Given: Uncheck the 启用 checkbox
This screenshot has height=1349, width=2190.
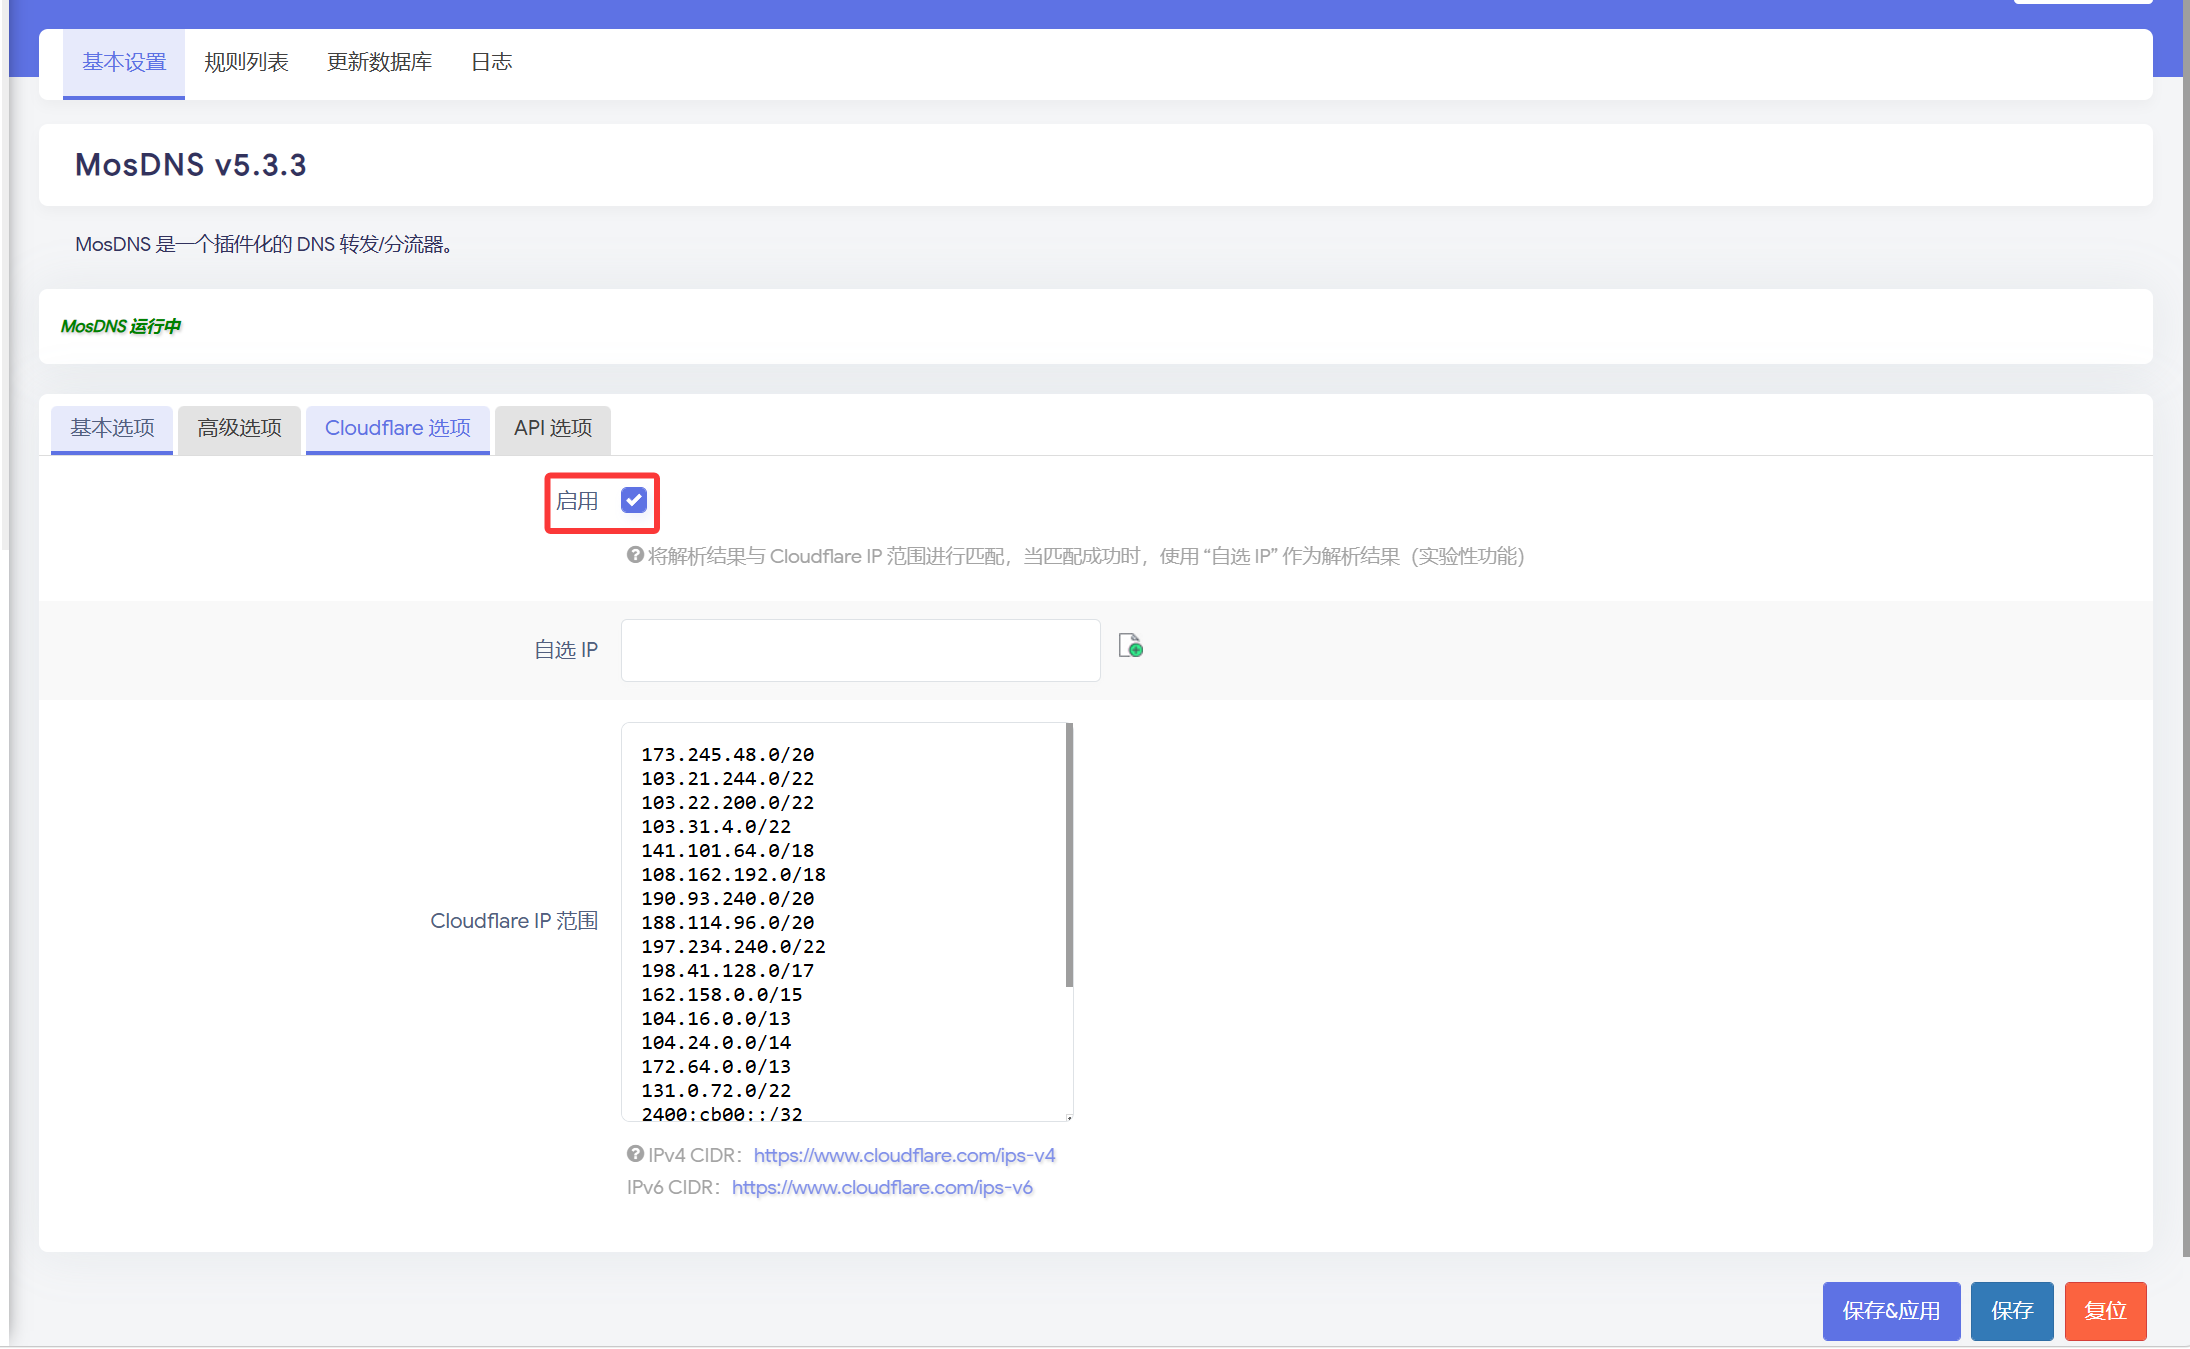Looking at the screenshot, I should click(633, 500).
